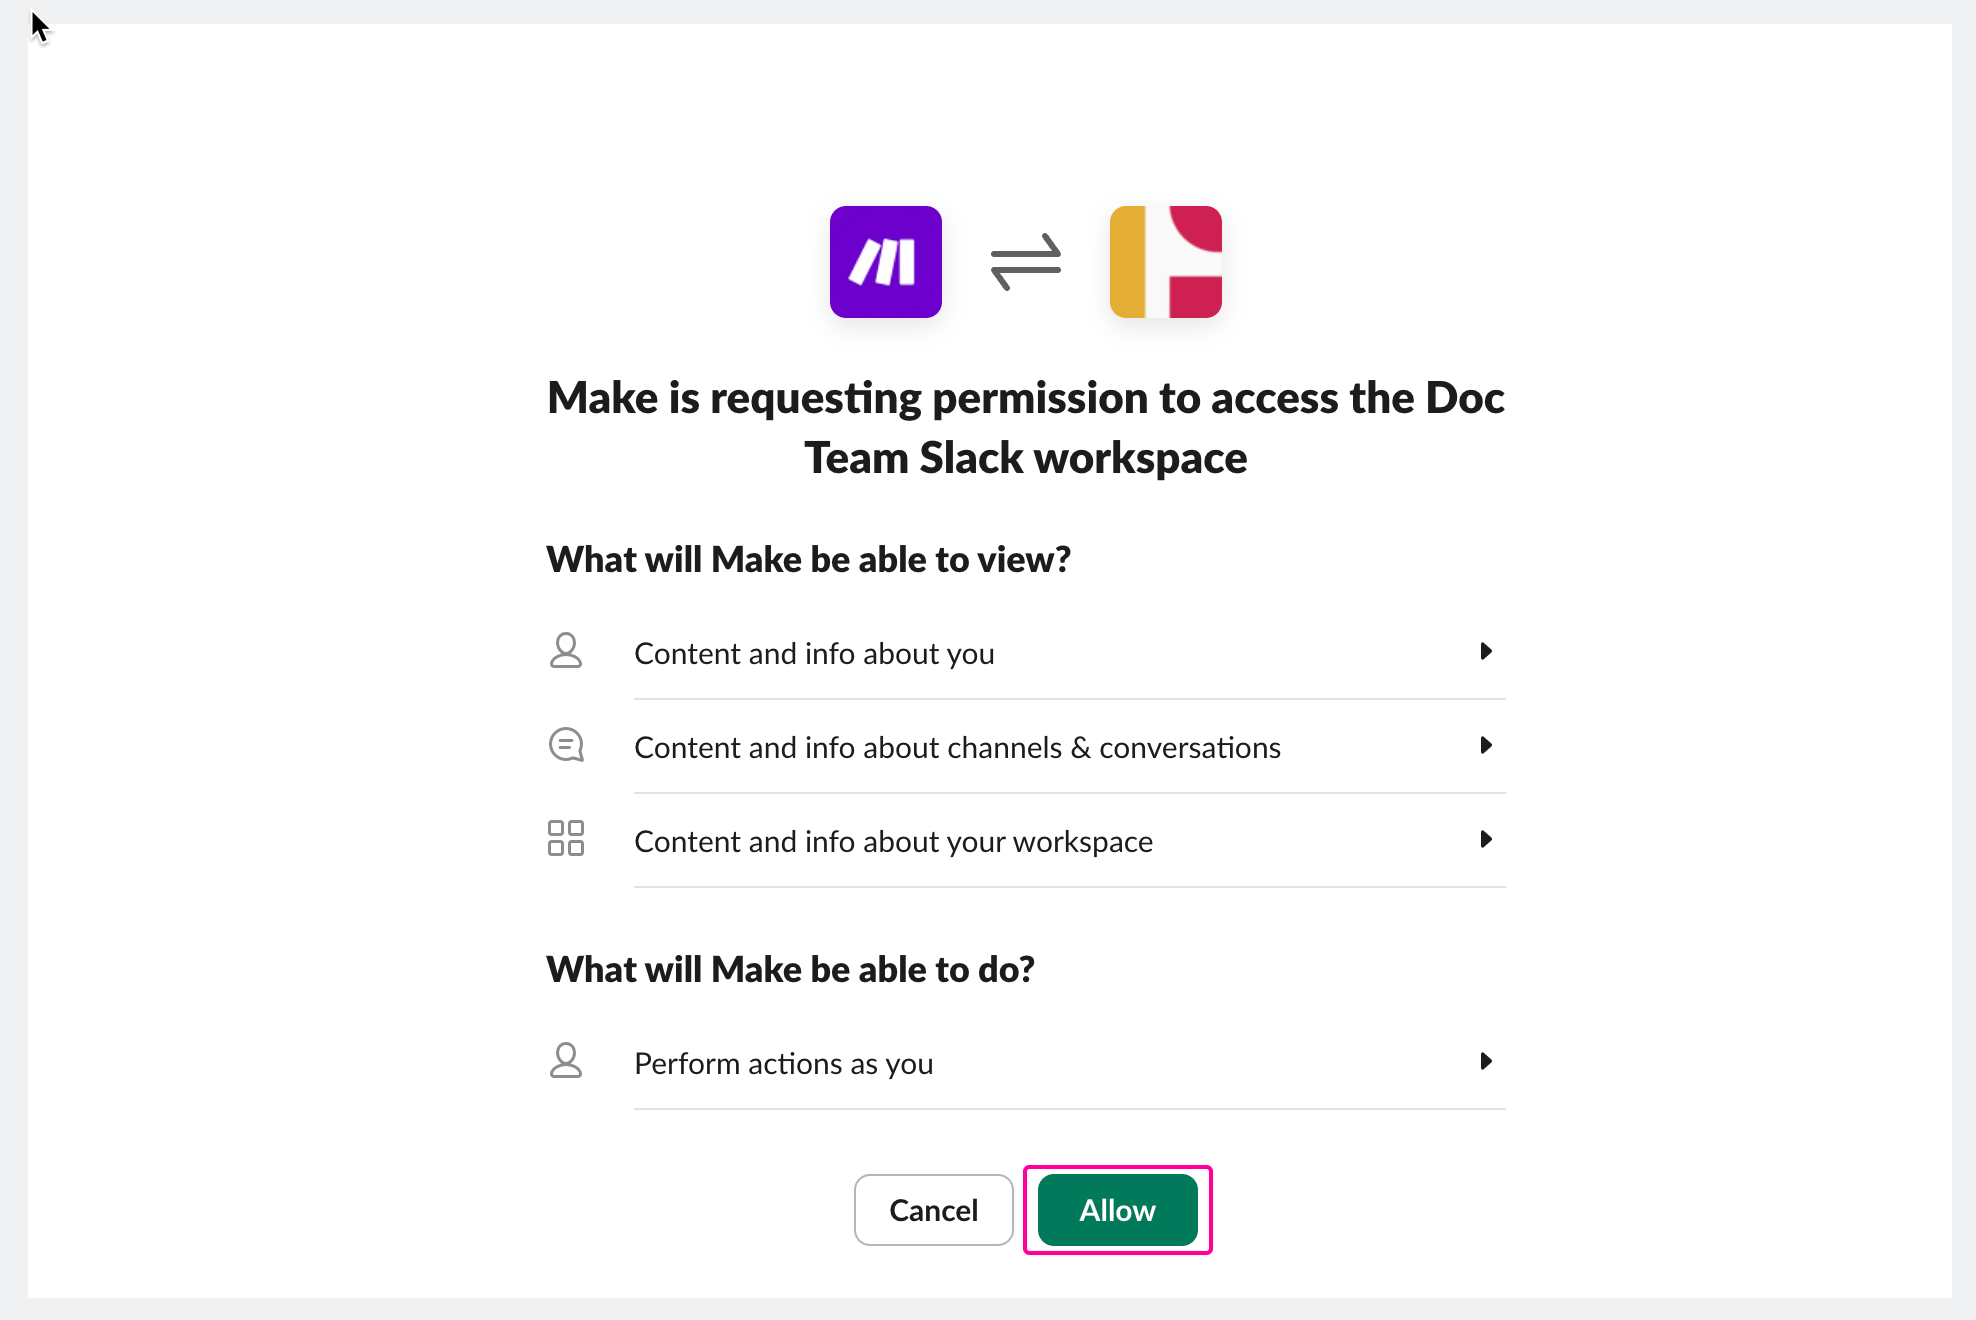The width and height of the screenshot is (1976, 1320).
Task: Expand the 'about your workspace' disclosure arrow
Action: click(1486, 839)
